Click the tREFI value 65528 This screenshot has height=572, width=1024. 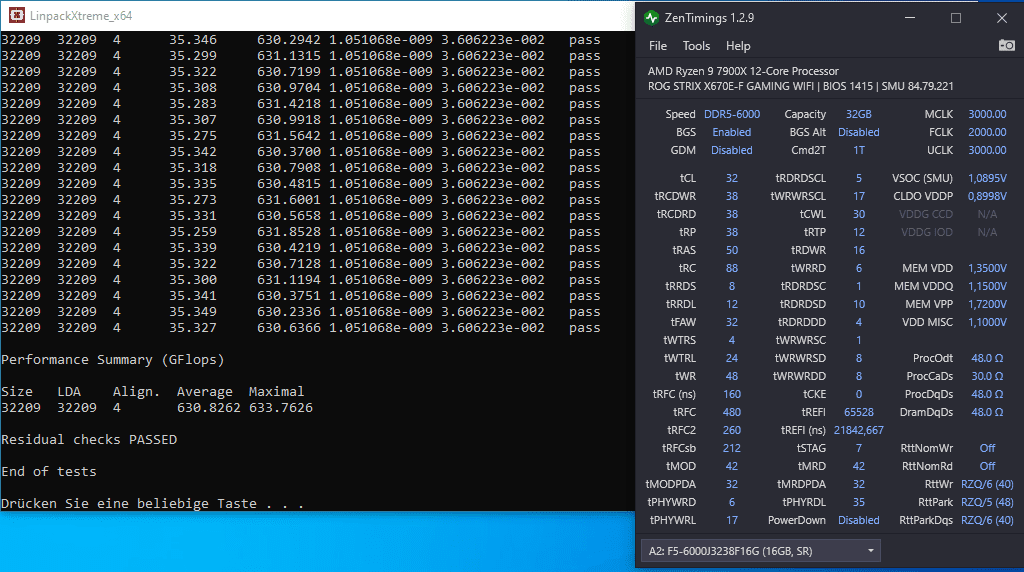point(858,412)
